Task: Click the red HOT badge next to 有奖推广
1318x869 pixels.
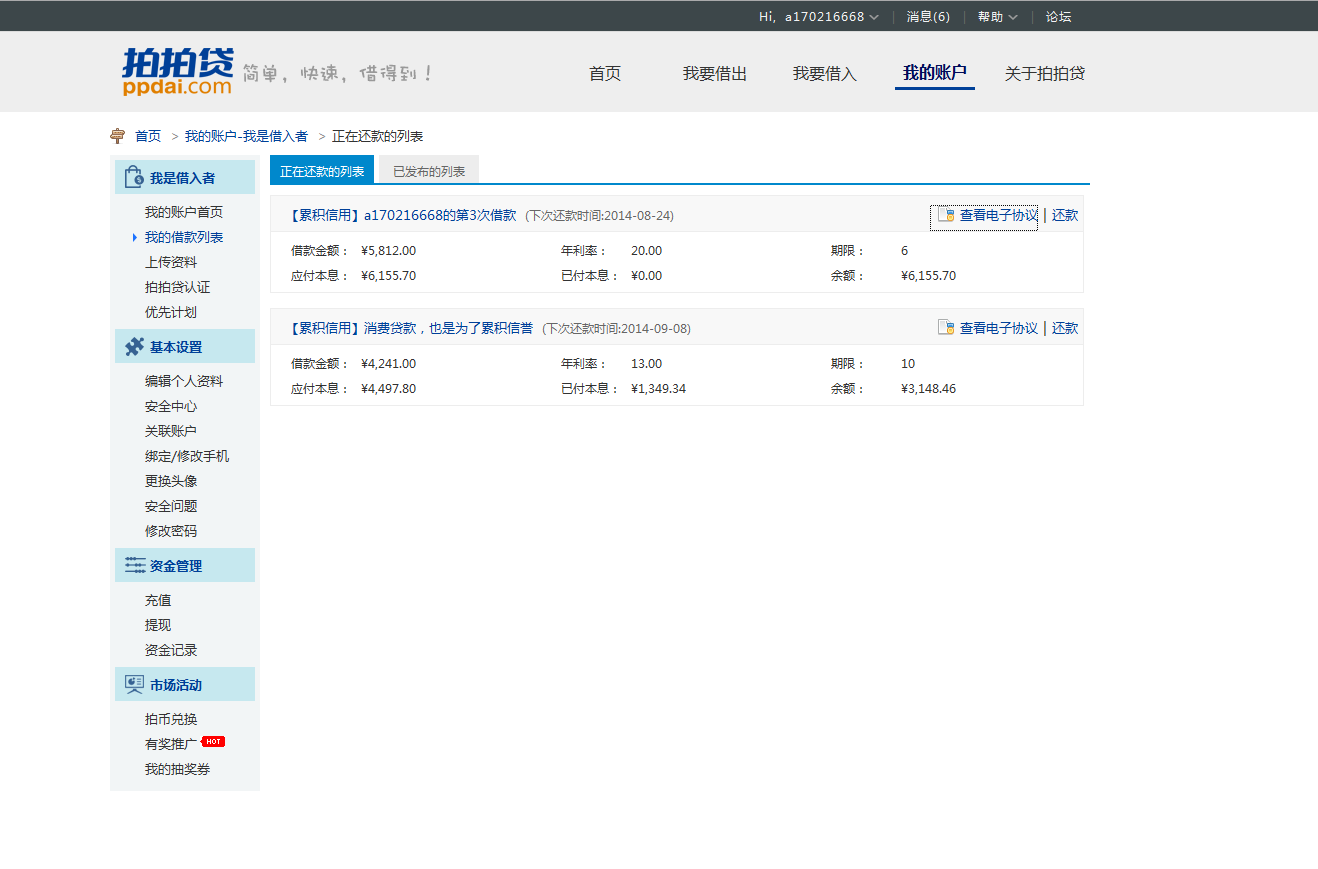Action: coord(213,742)
